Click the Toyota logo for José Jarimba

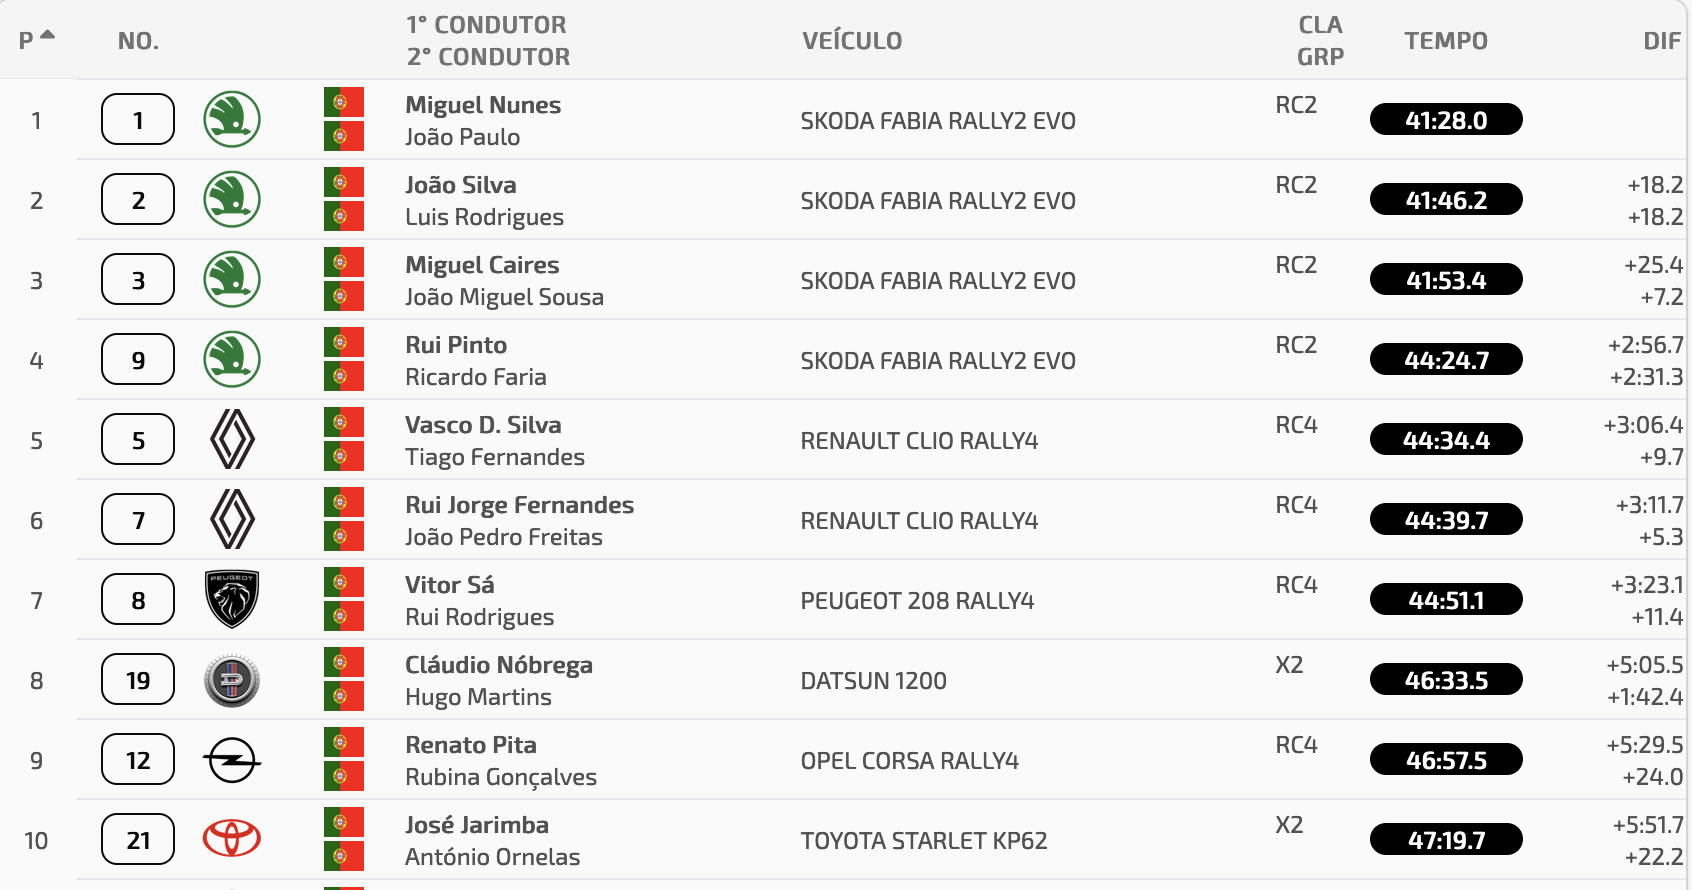pyautogui.click(x=232, y=839)
